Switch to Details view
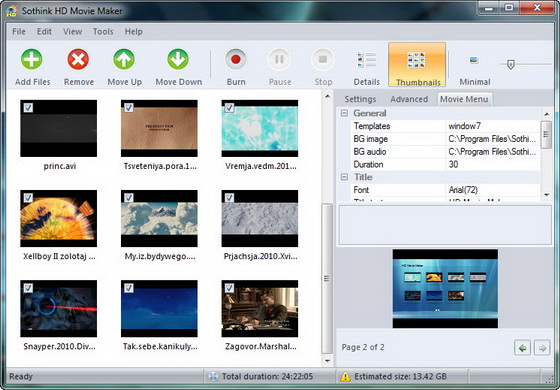 click(366, 66)
